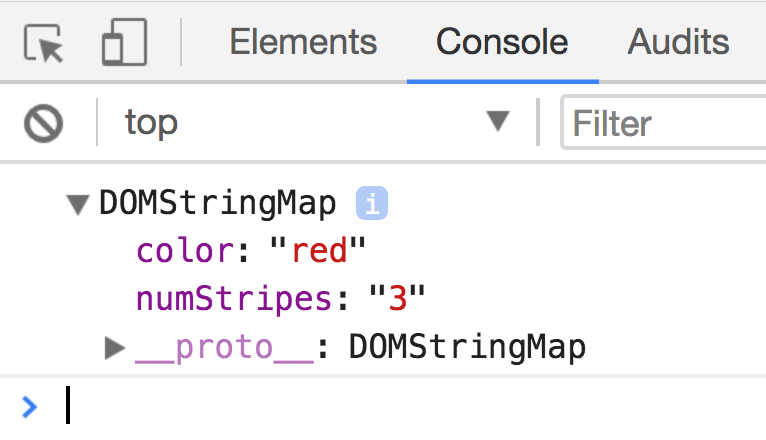Screen dimensions: 766x440
Task: Click the "3" string value
Action: click(x=397, y=299)
